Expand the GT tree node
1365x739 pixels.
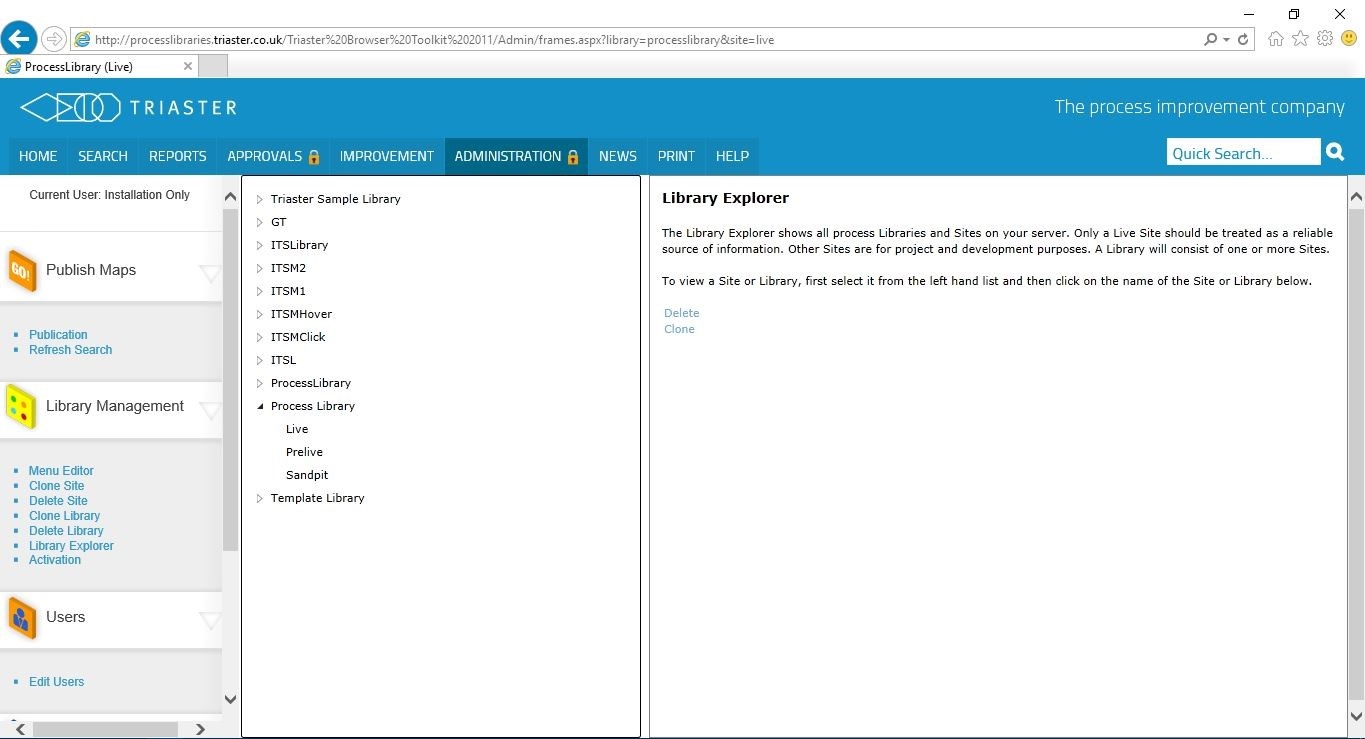point(259,222)
